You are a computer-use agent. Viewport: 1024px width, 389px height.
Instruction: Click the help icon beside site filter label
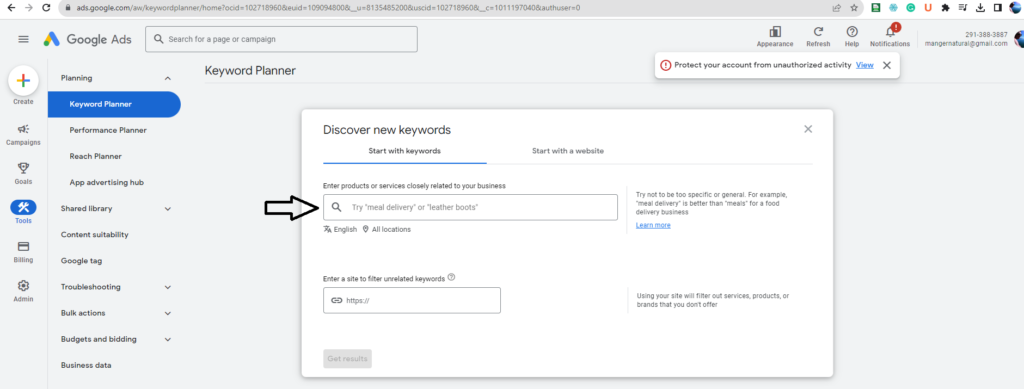click(x=451, y=277)
